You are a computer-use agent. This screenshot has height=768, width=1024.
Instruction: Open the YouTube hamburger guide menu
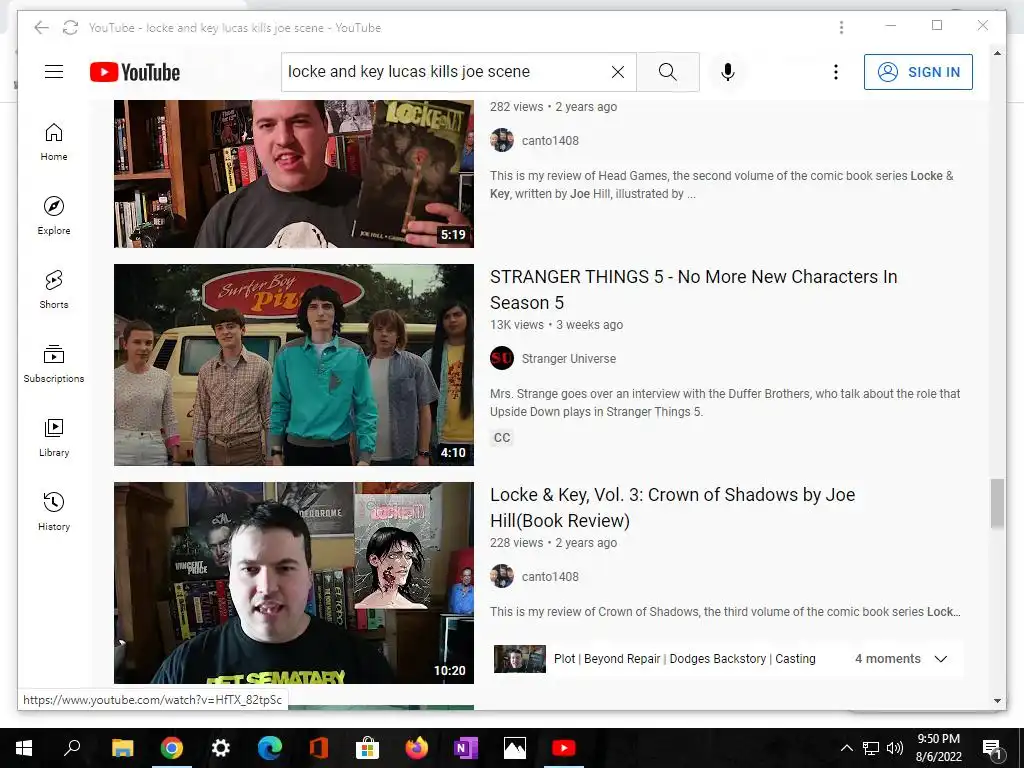54,72
